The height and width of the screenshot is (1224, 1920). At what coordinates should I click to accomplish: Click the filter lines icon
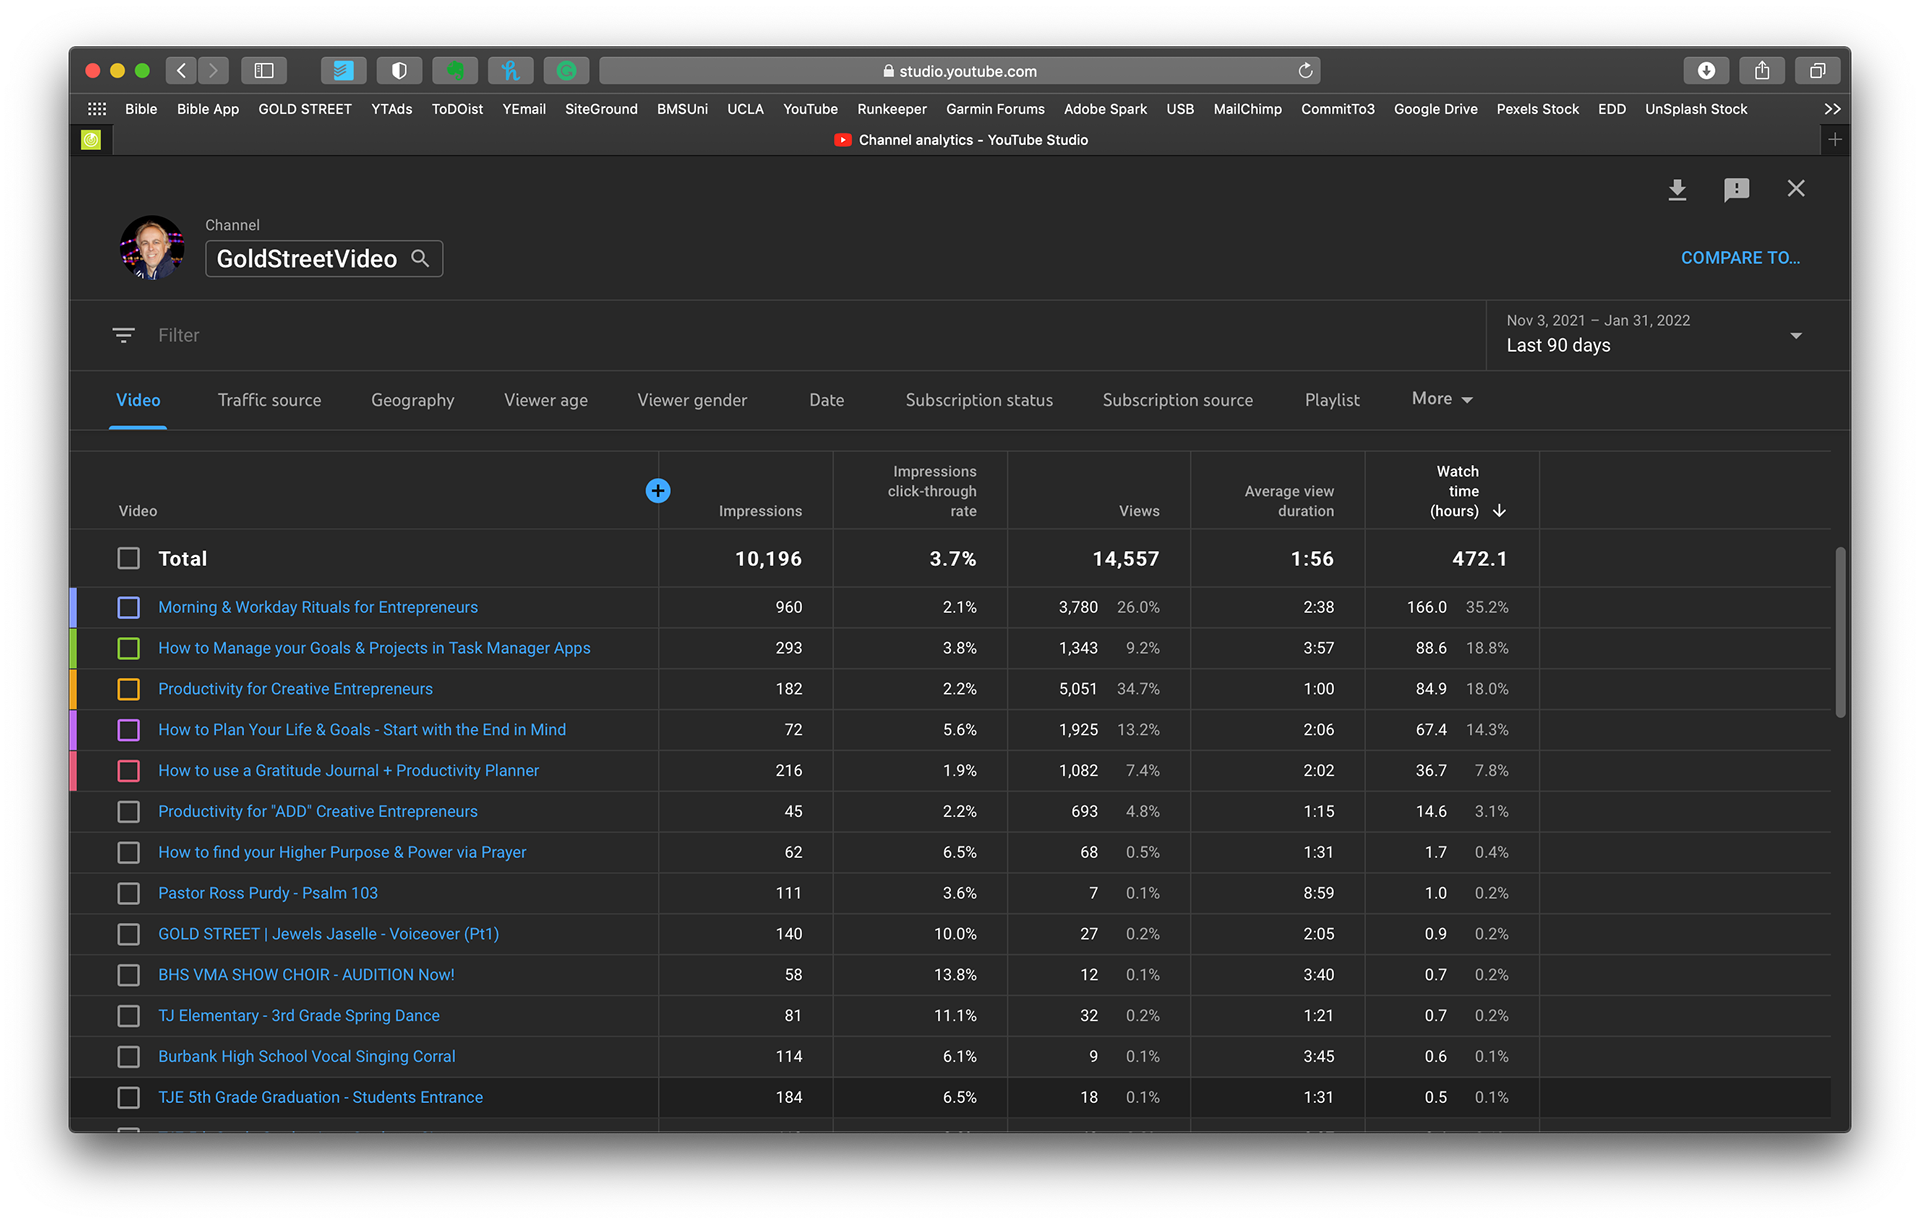tap(123, 335)
